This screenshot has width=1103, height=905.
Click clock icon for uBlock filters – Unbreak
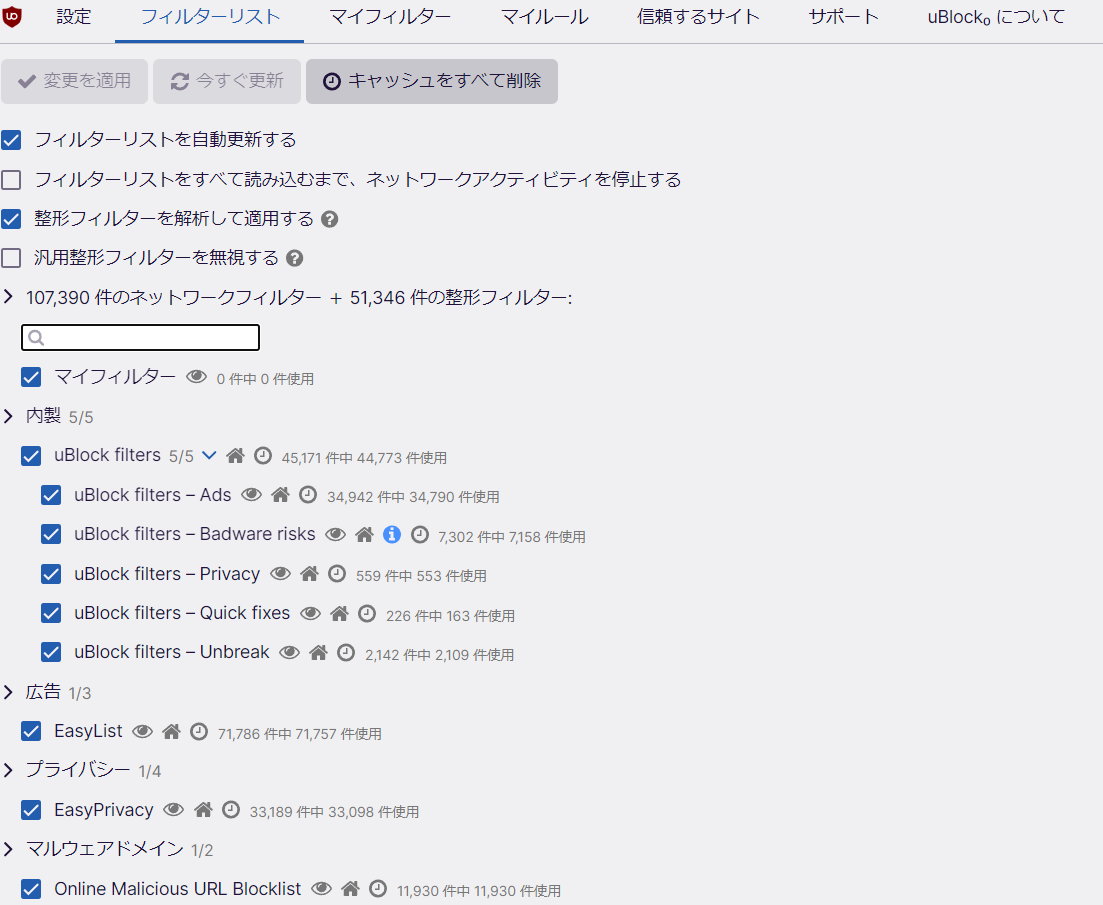point(345,653)
